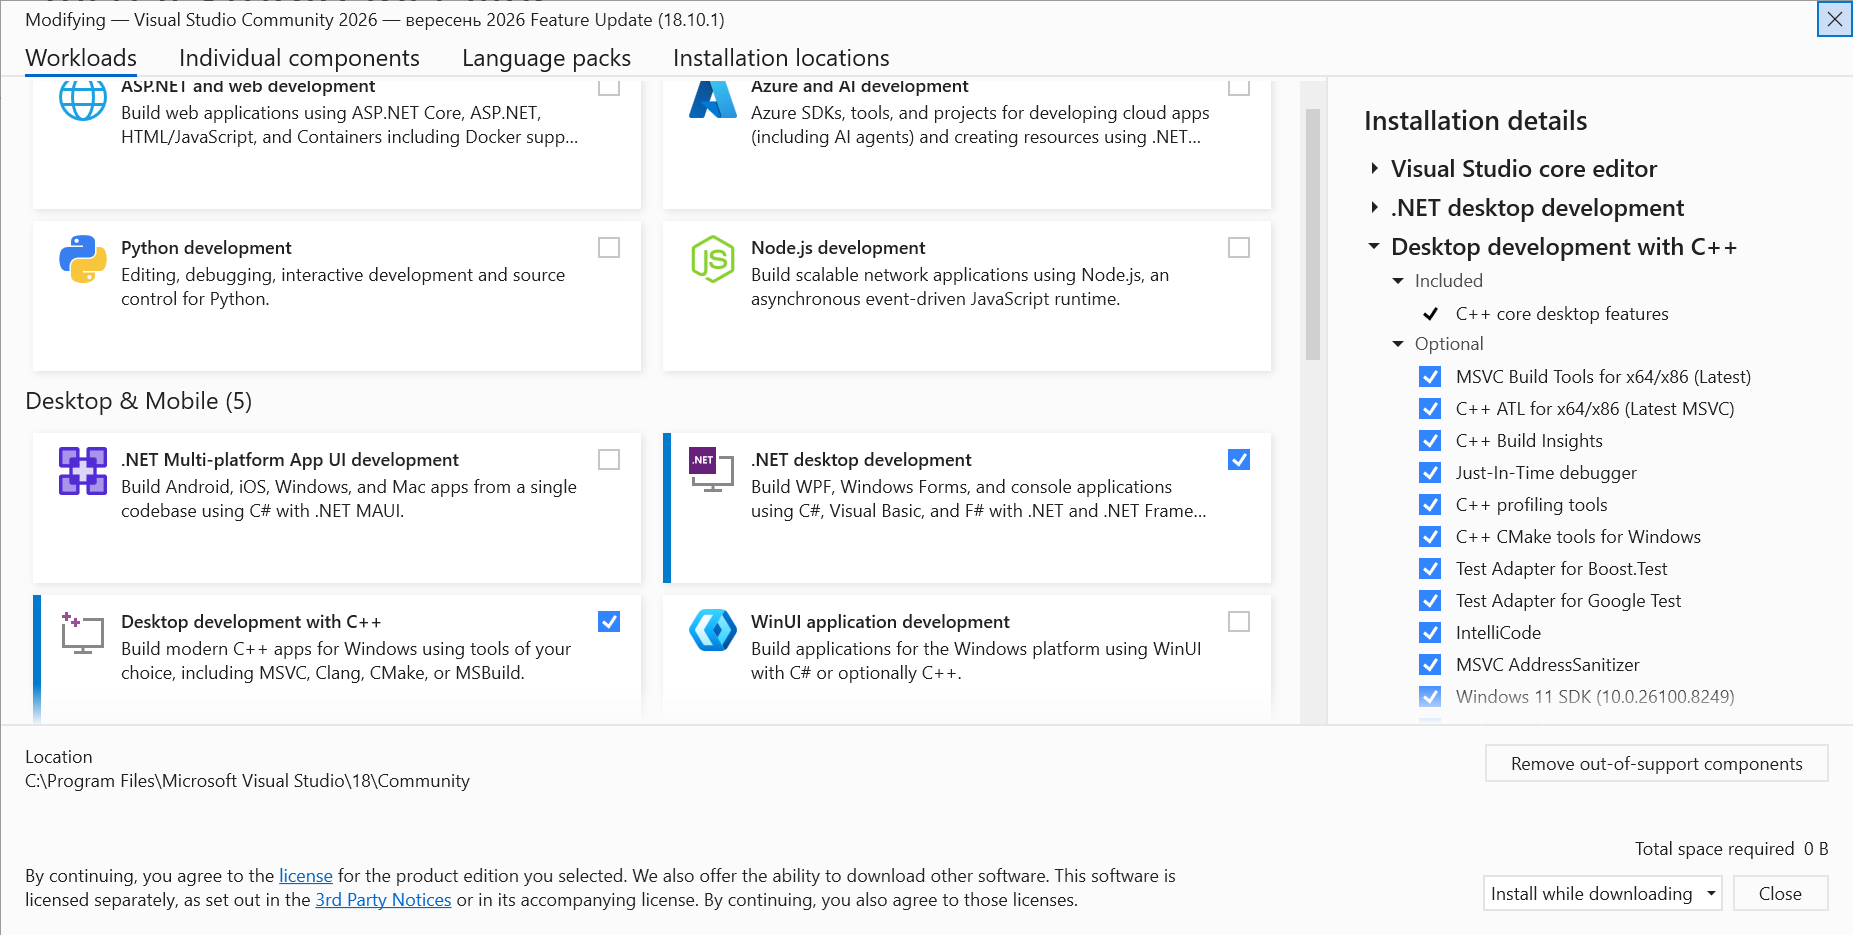Click the .NET Multi-platform App UI development title
This screenshot has height=935, width=1853.
click(x=290, y=460)
